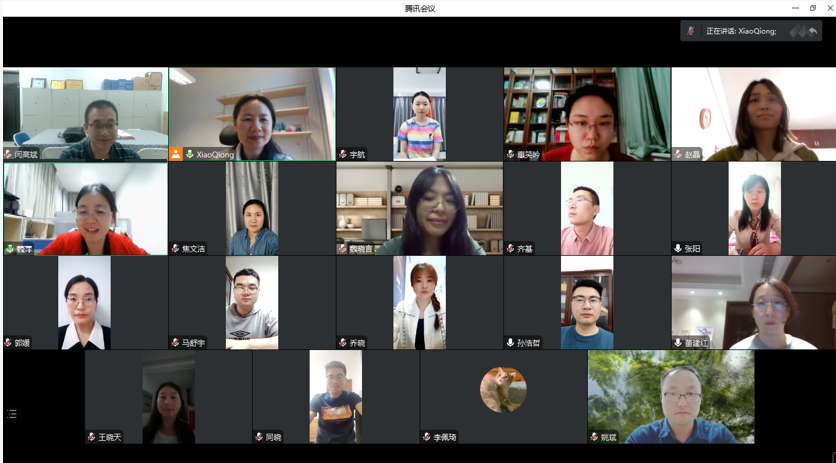This screenshot has height=463, width=836.
Task: Click the orange host icon next to XiaoQiong
Action: pyautogui.click(x=176, y=154)
